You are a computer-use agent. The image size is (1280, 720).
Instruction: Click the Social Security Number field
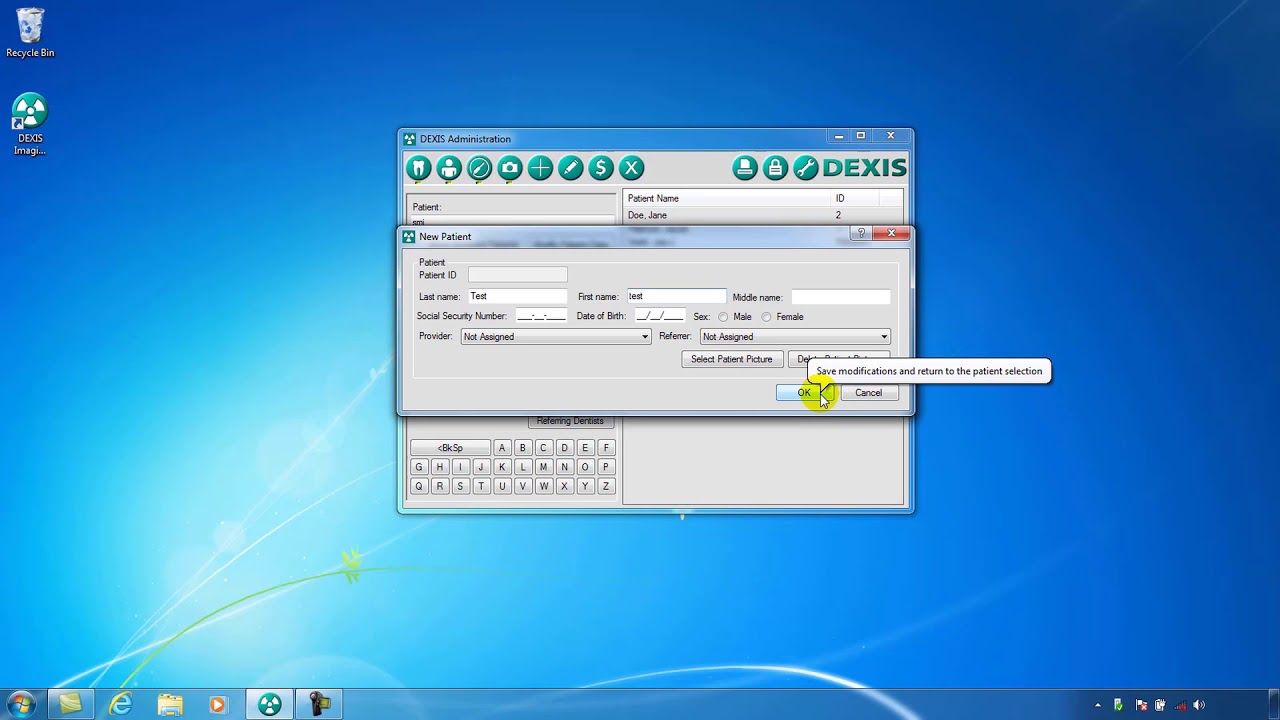click(x=540, y=316)
